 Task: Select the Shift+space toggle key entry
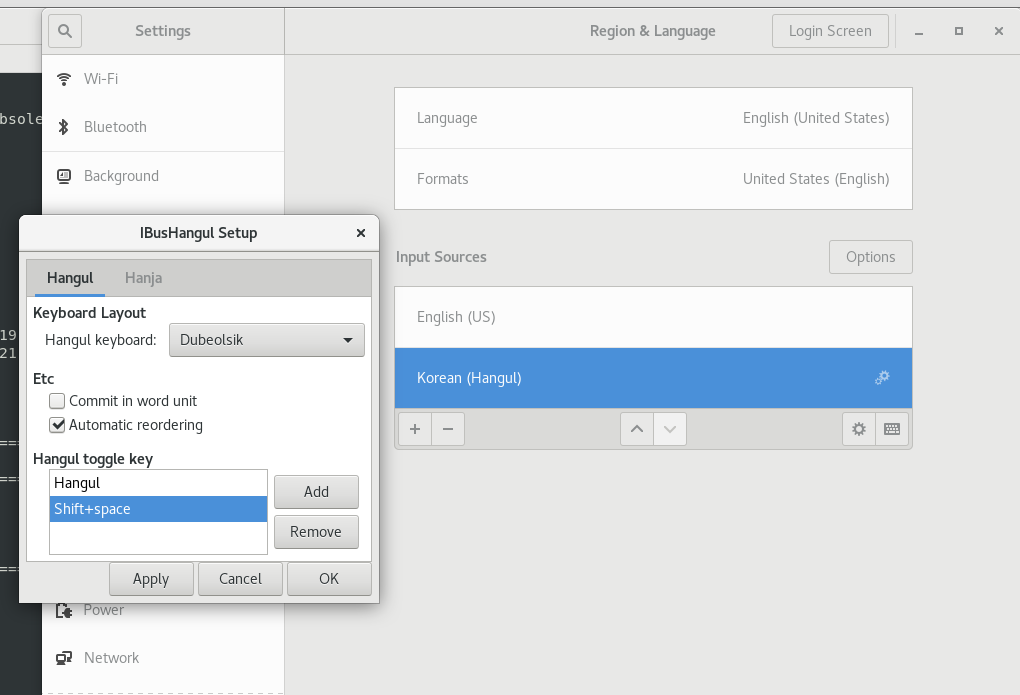pyautogui.click(x=158, y=509)
